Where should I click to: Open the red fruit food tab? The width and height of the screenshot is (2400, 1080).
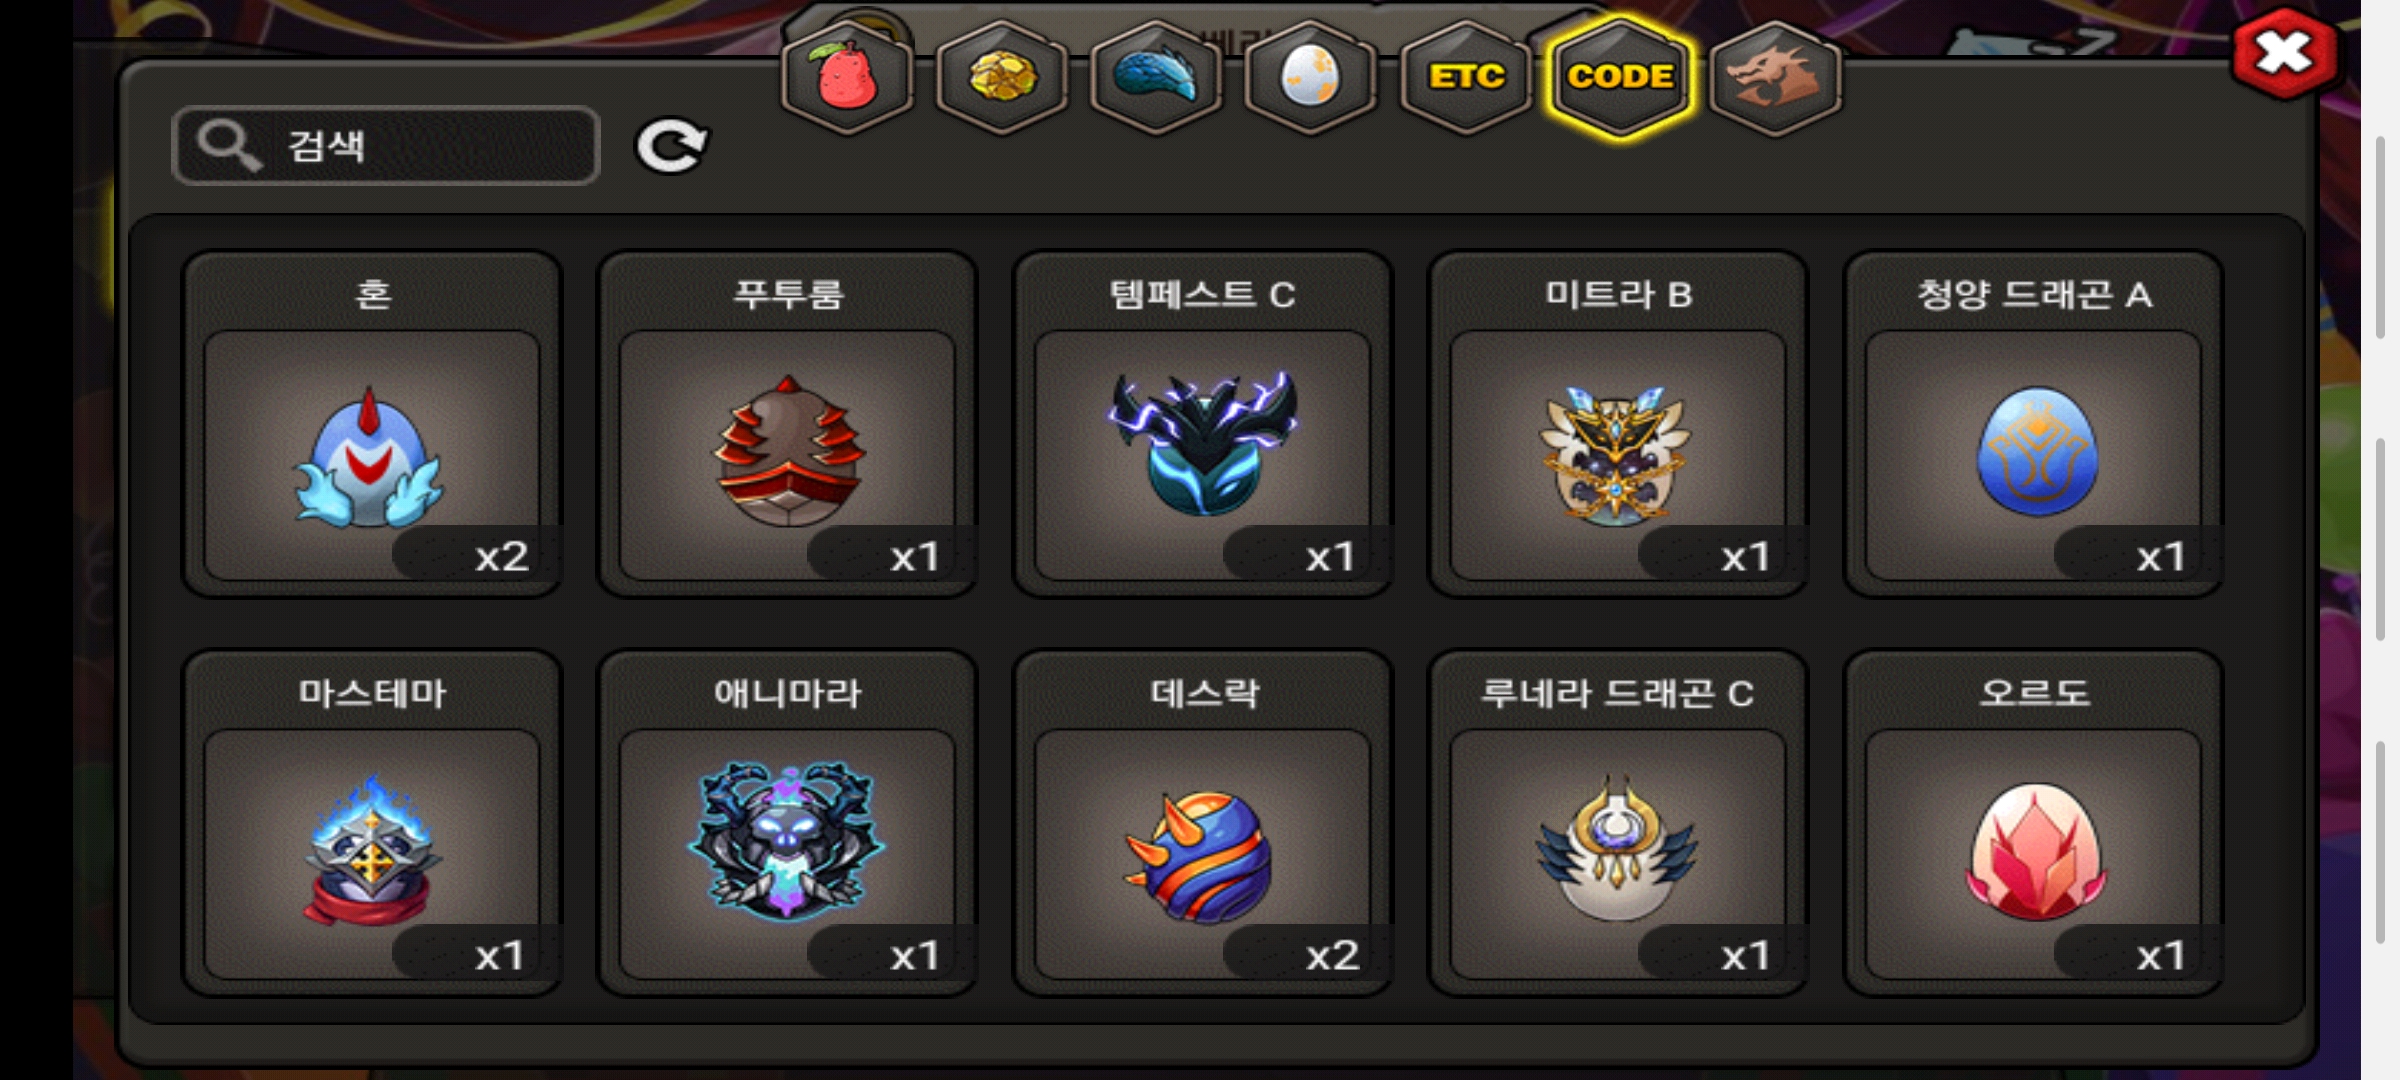coord(847,77)
